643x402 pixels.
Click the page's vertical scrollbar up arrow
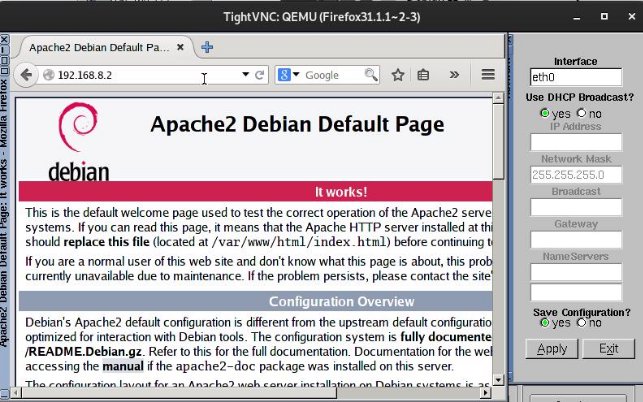pyautogui.click(x=498, y=98)
